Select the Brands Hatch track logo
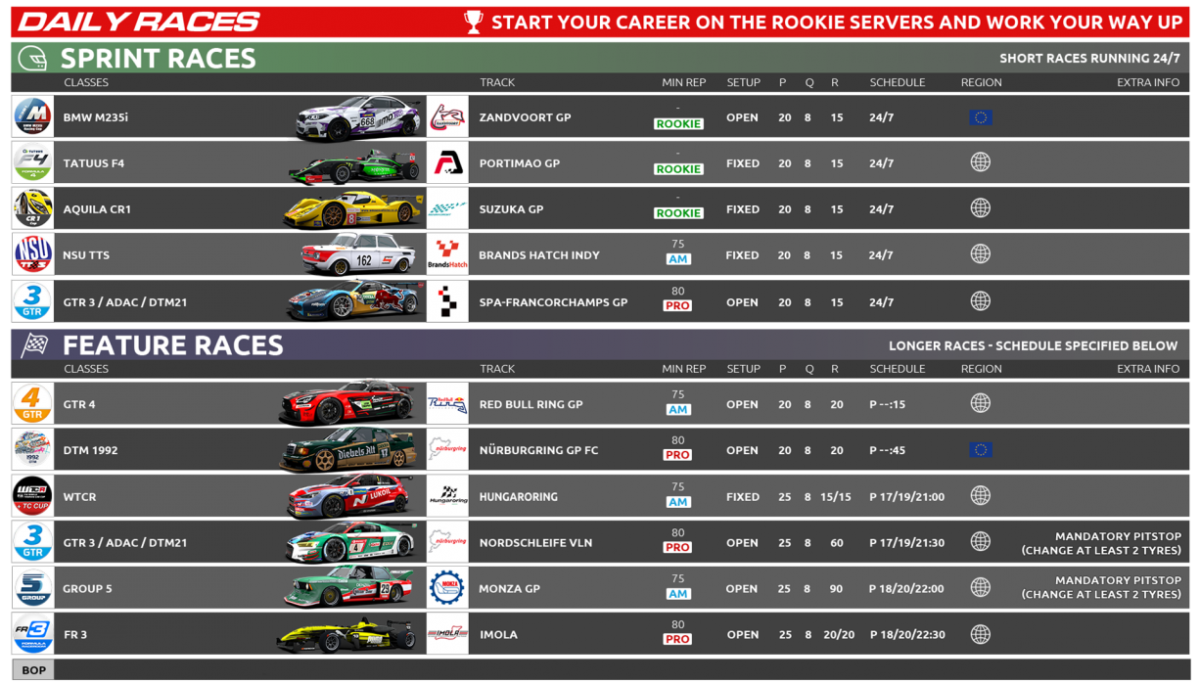 click(447, 255)
